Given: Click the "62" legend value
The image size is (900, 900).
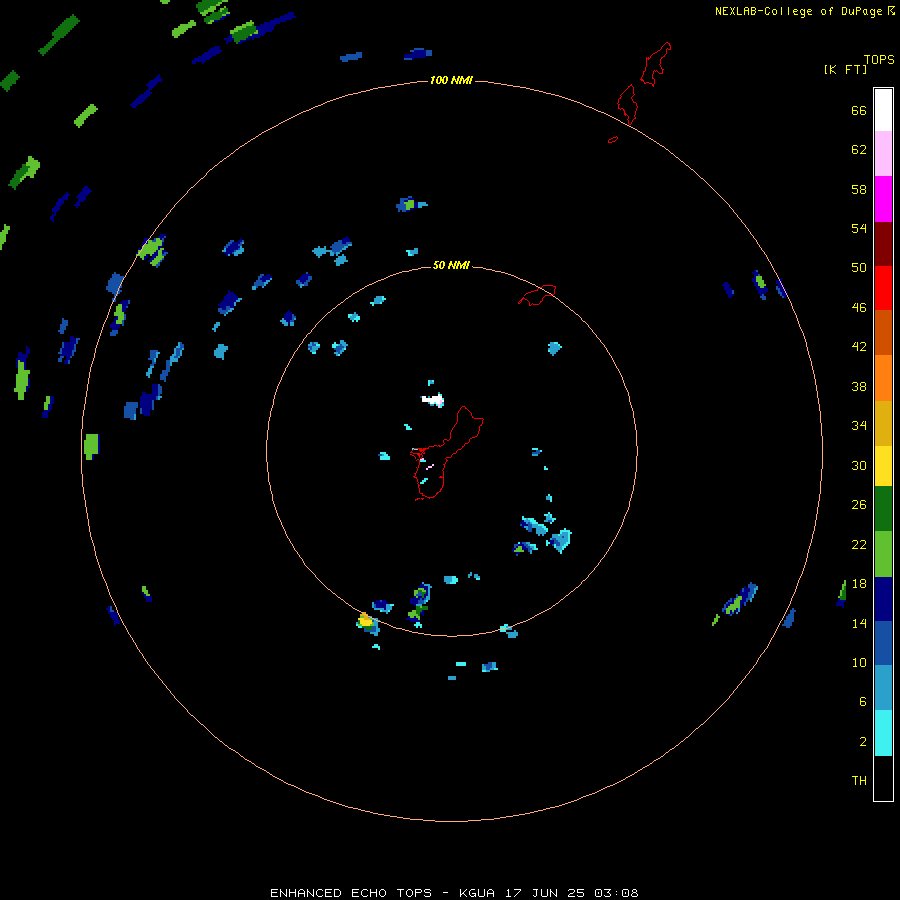Looking at the screenshot, I should point(859,149).
